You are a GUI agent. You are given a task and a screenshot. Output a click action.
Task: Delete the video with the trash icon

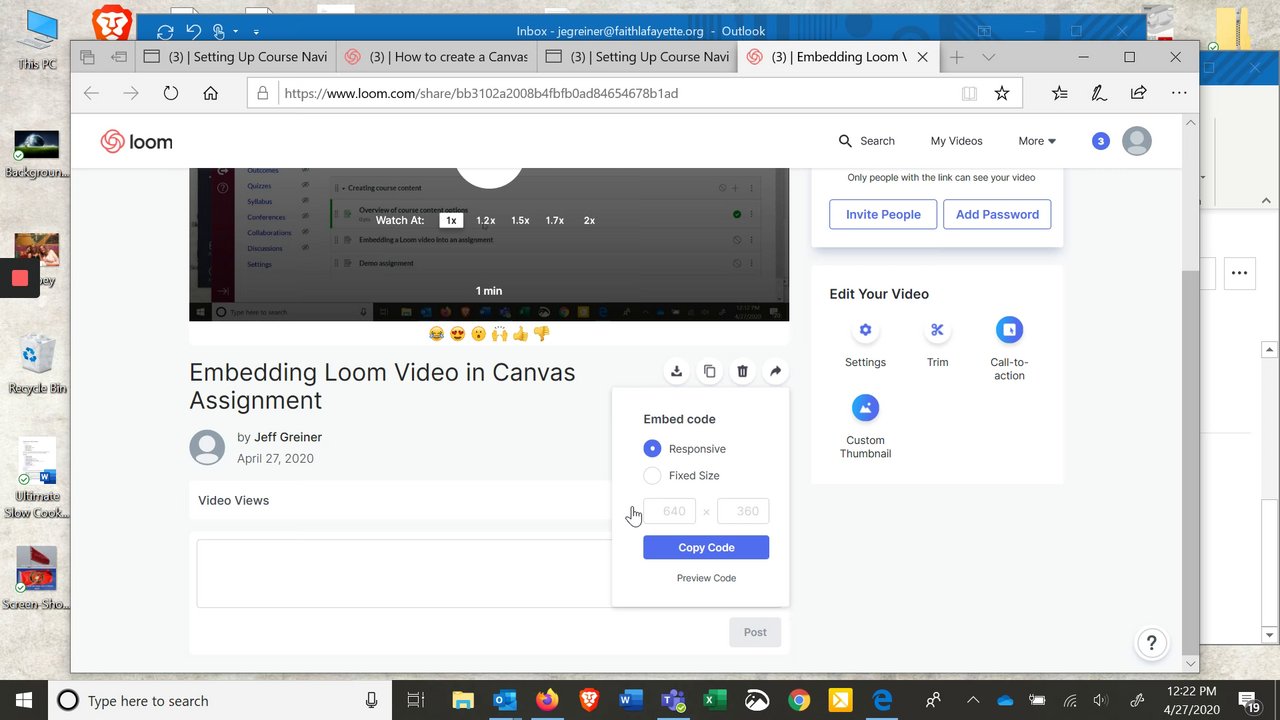click(742, 371)
